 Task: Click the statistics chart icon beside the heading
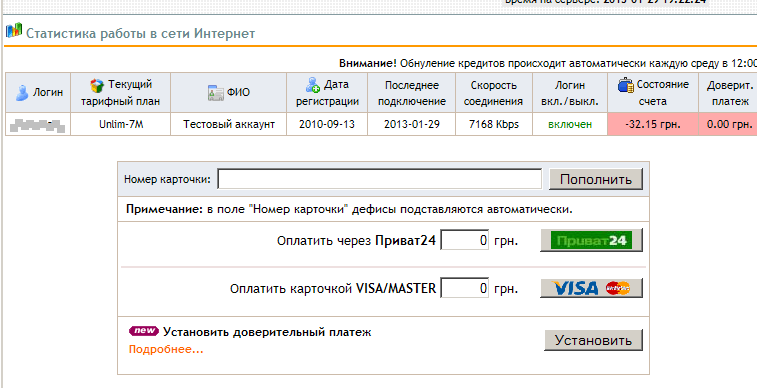[14, 30]
